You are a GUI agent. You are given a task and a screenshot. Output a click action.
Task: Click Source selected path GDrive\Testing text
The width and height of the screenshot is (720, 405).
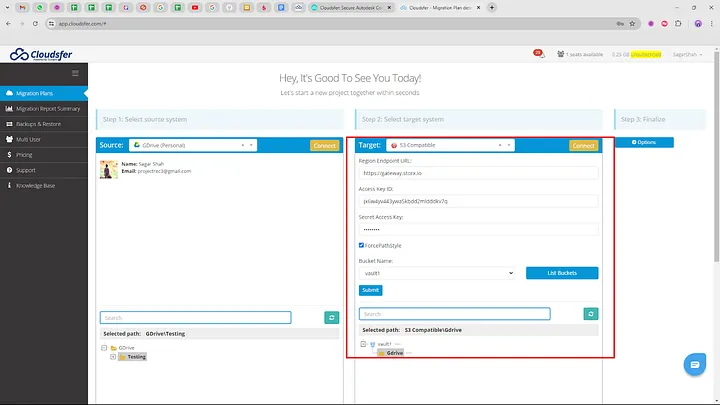[165, 334]
